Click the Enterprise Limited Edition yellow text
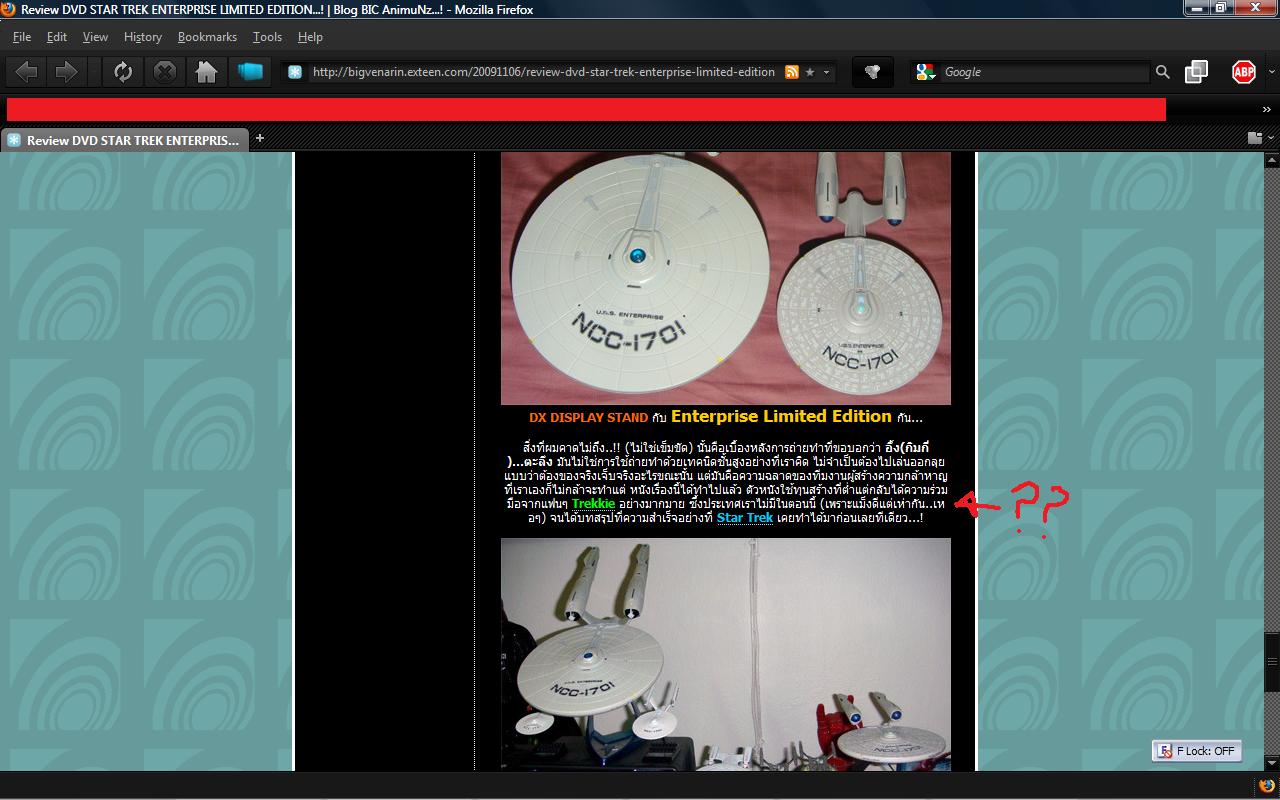The image size is (1280, 800). pos(781,416)
